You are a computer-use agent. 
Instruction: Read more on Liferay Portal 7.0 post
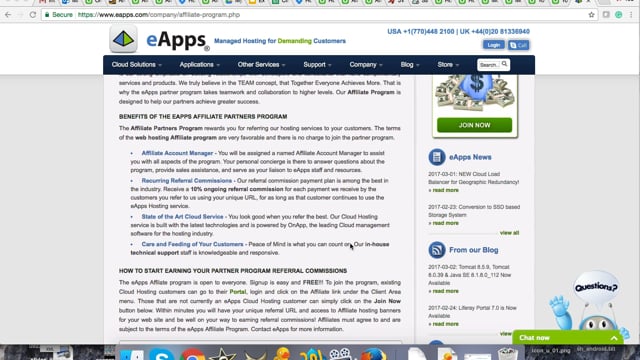click(x=444, y=324)
